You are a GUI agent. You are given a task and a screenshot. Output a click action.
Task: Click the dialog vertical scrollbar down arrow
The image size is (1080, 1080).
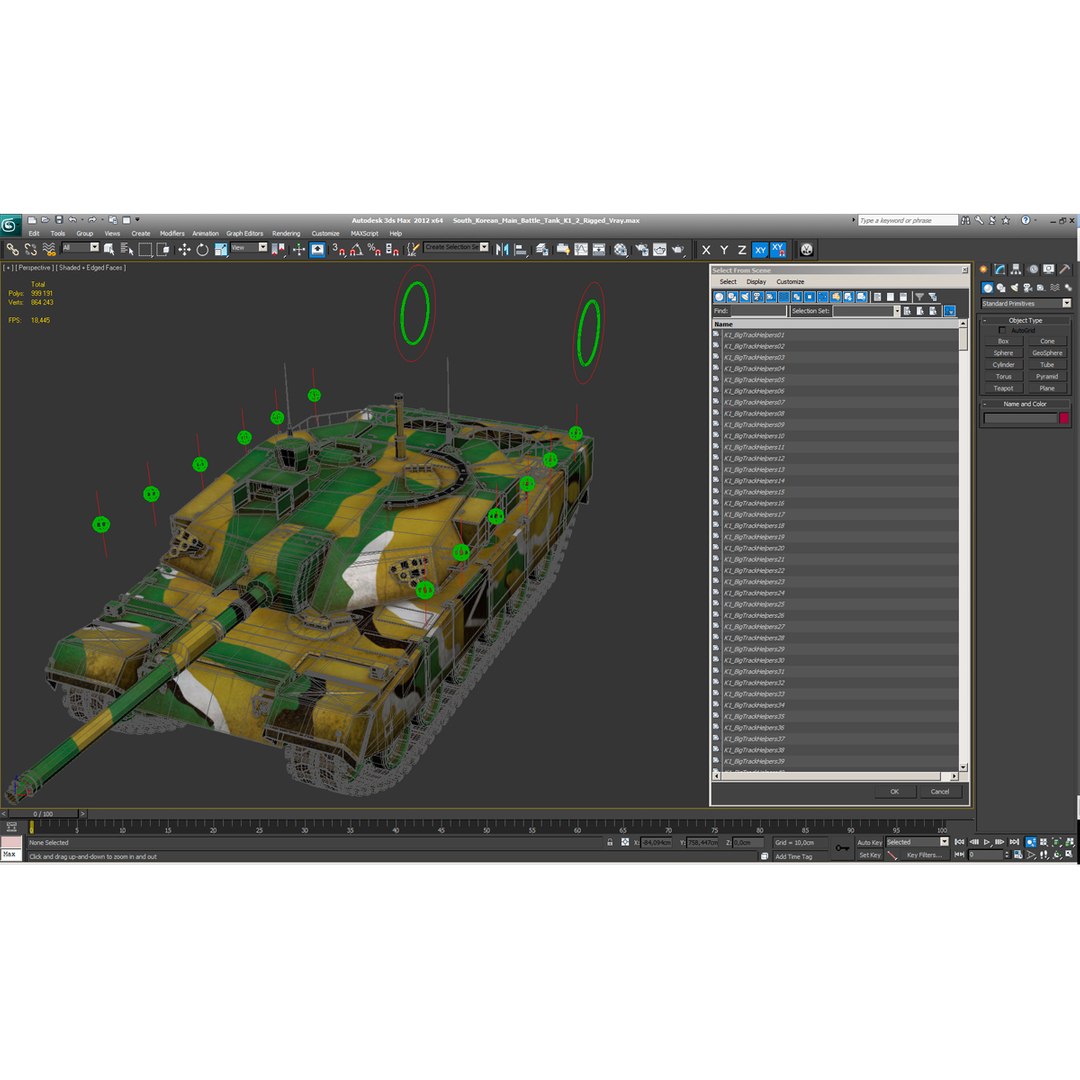point(963,767)
